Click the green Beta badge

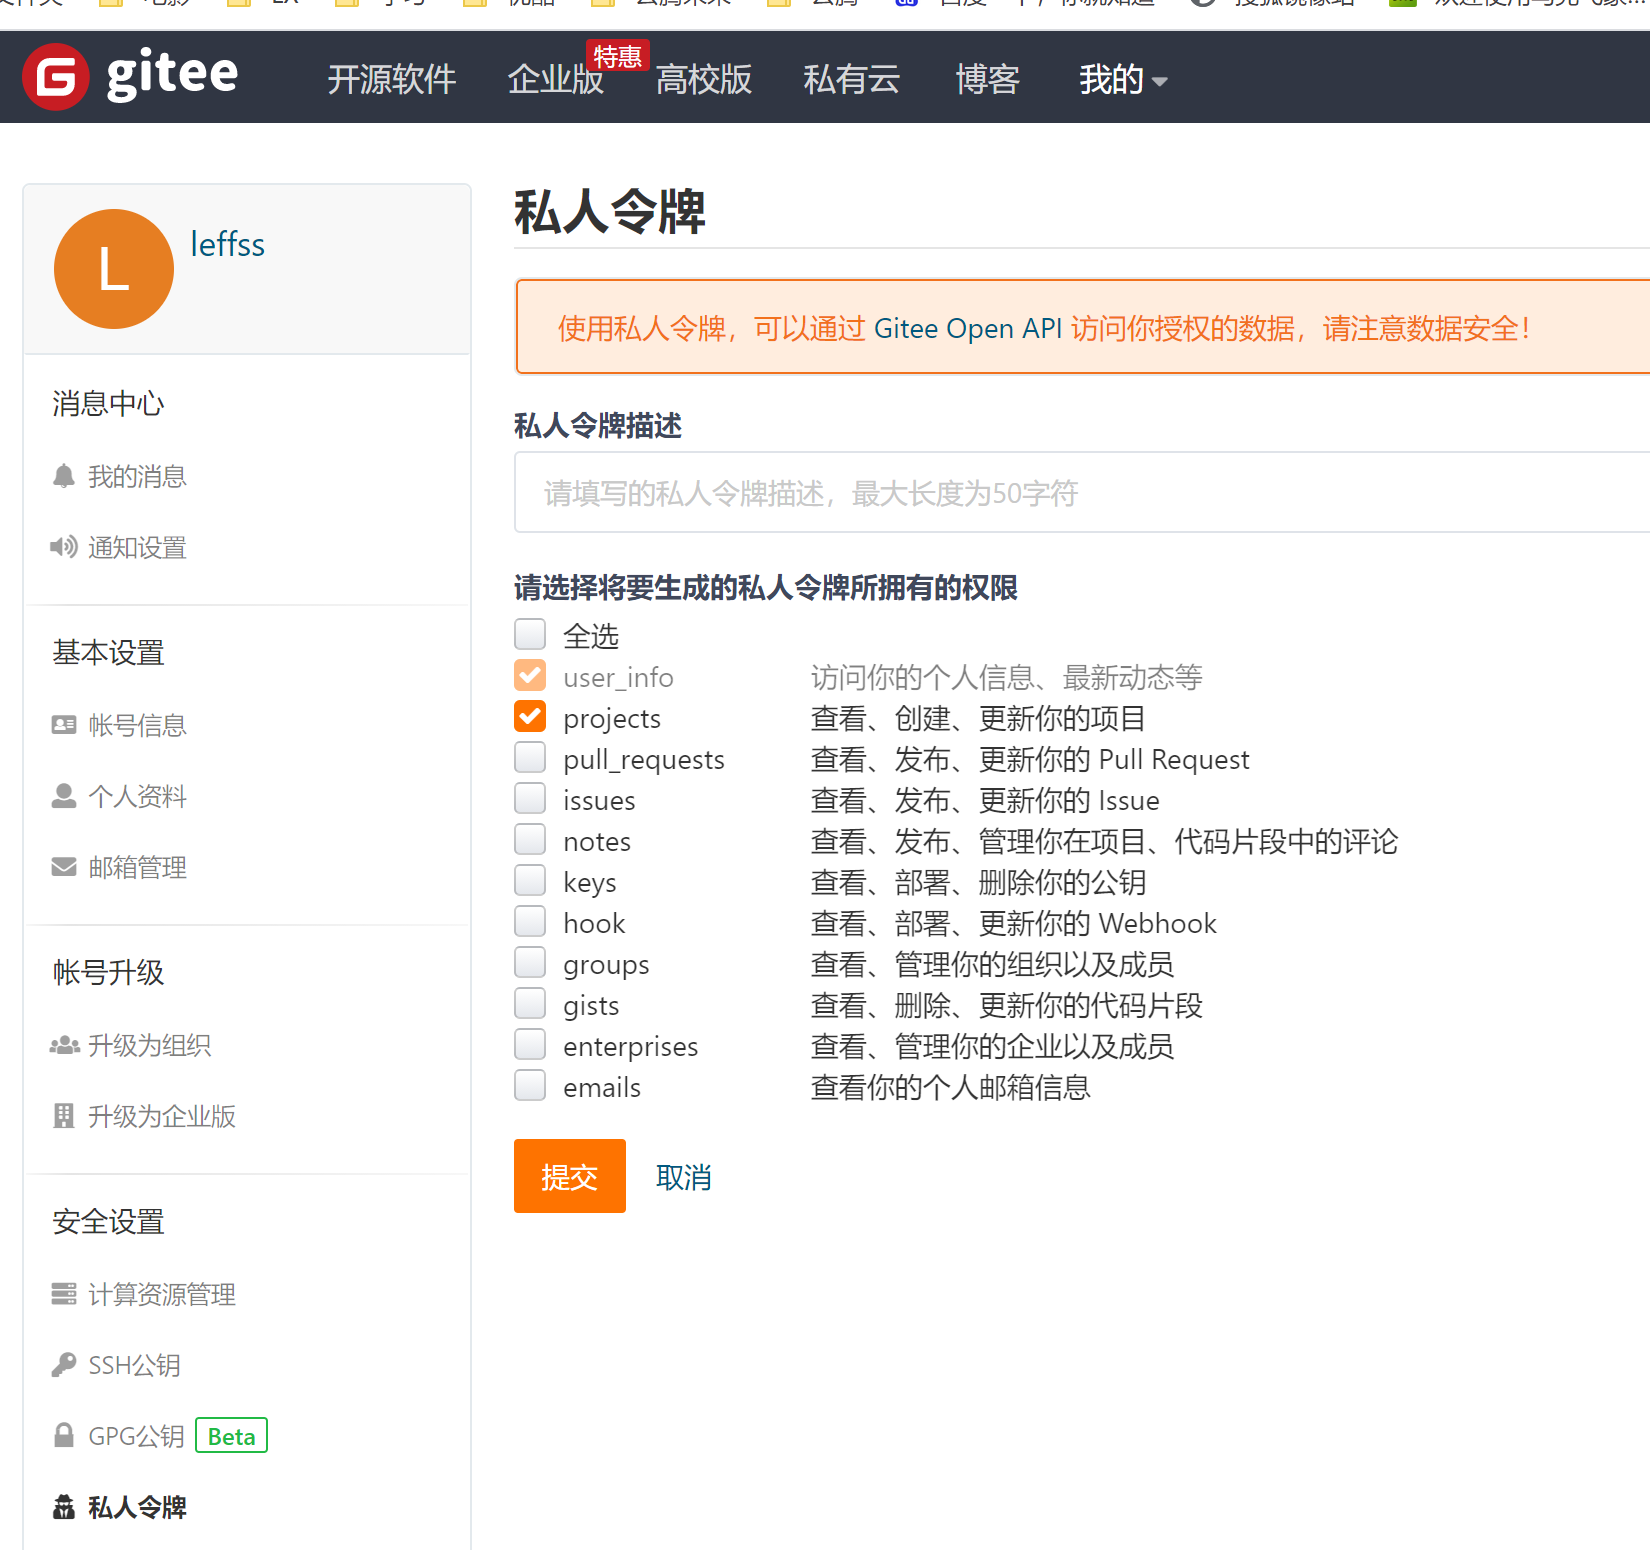tap(231, 1436)
